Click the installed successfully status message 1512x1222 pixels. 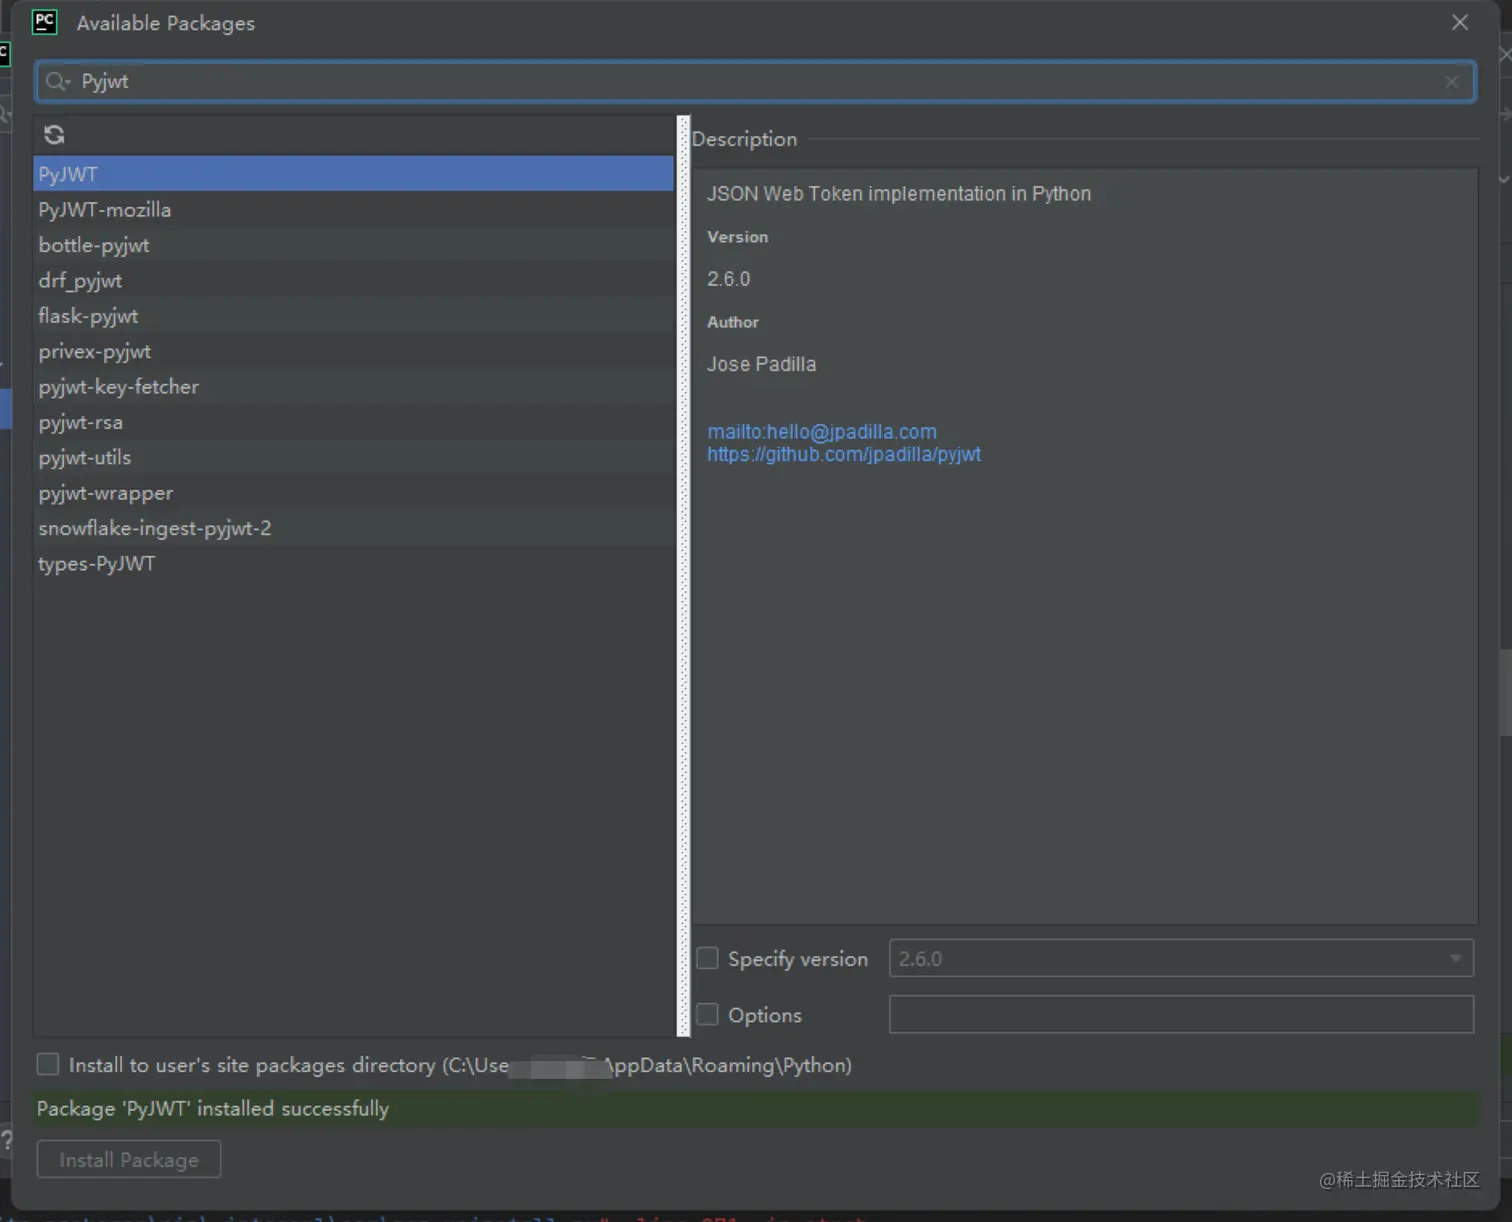(x=213, y=1108)
